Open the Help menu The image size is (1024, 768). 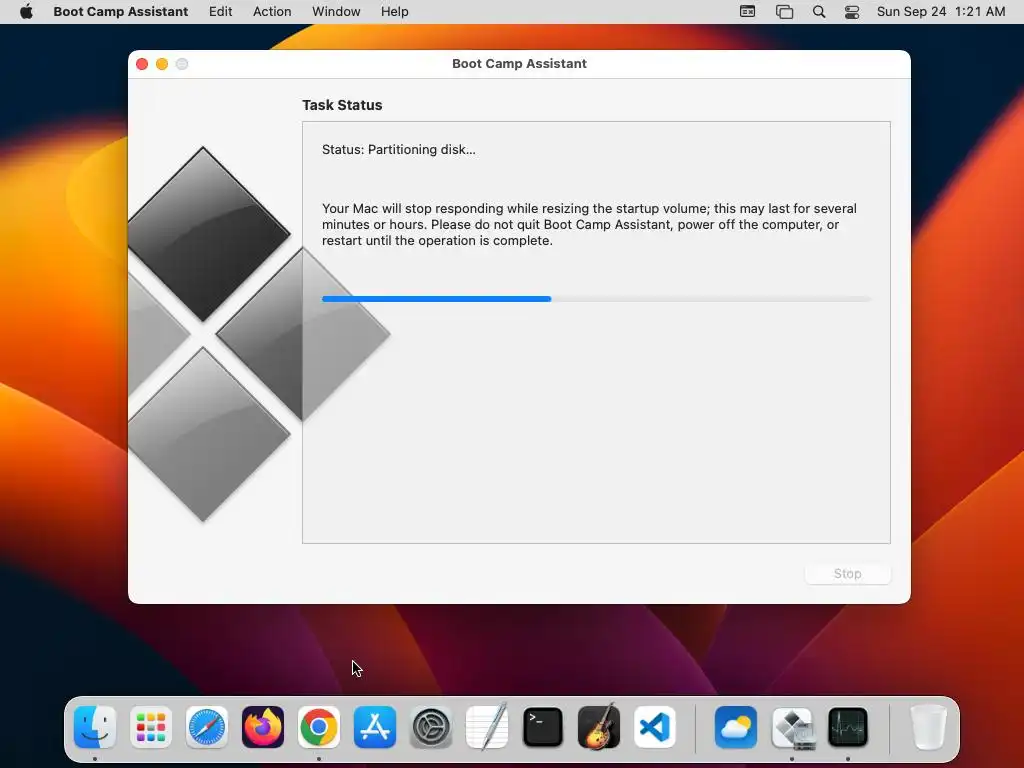[394, 12]
